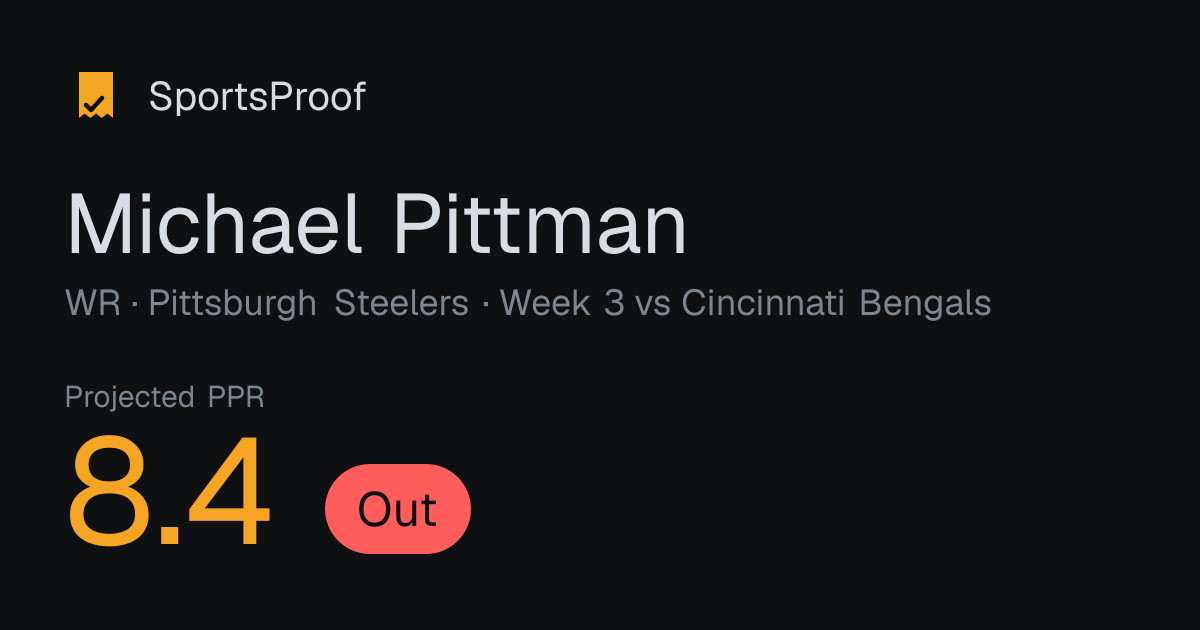Click the PPR abbreviation text

tap(237, 397)
